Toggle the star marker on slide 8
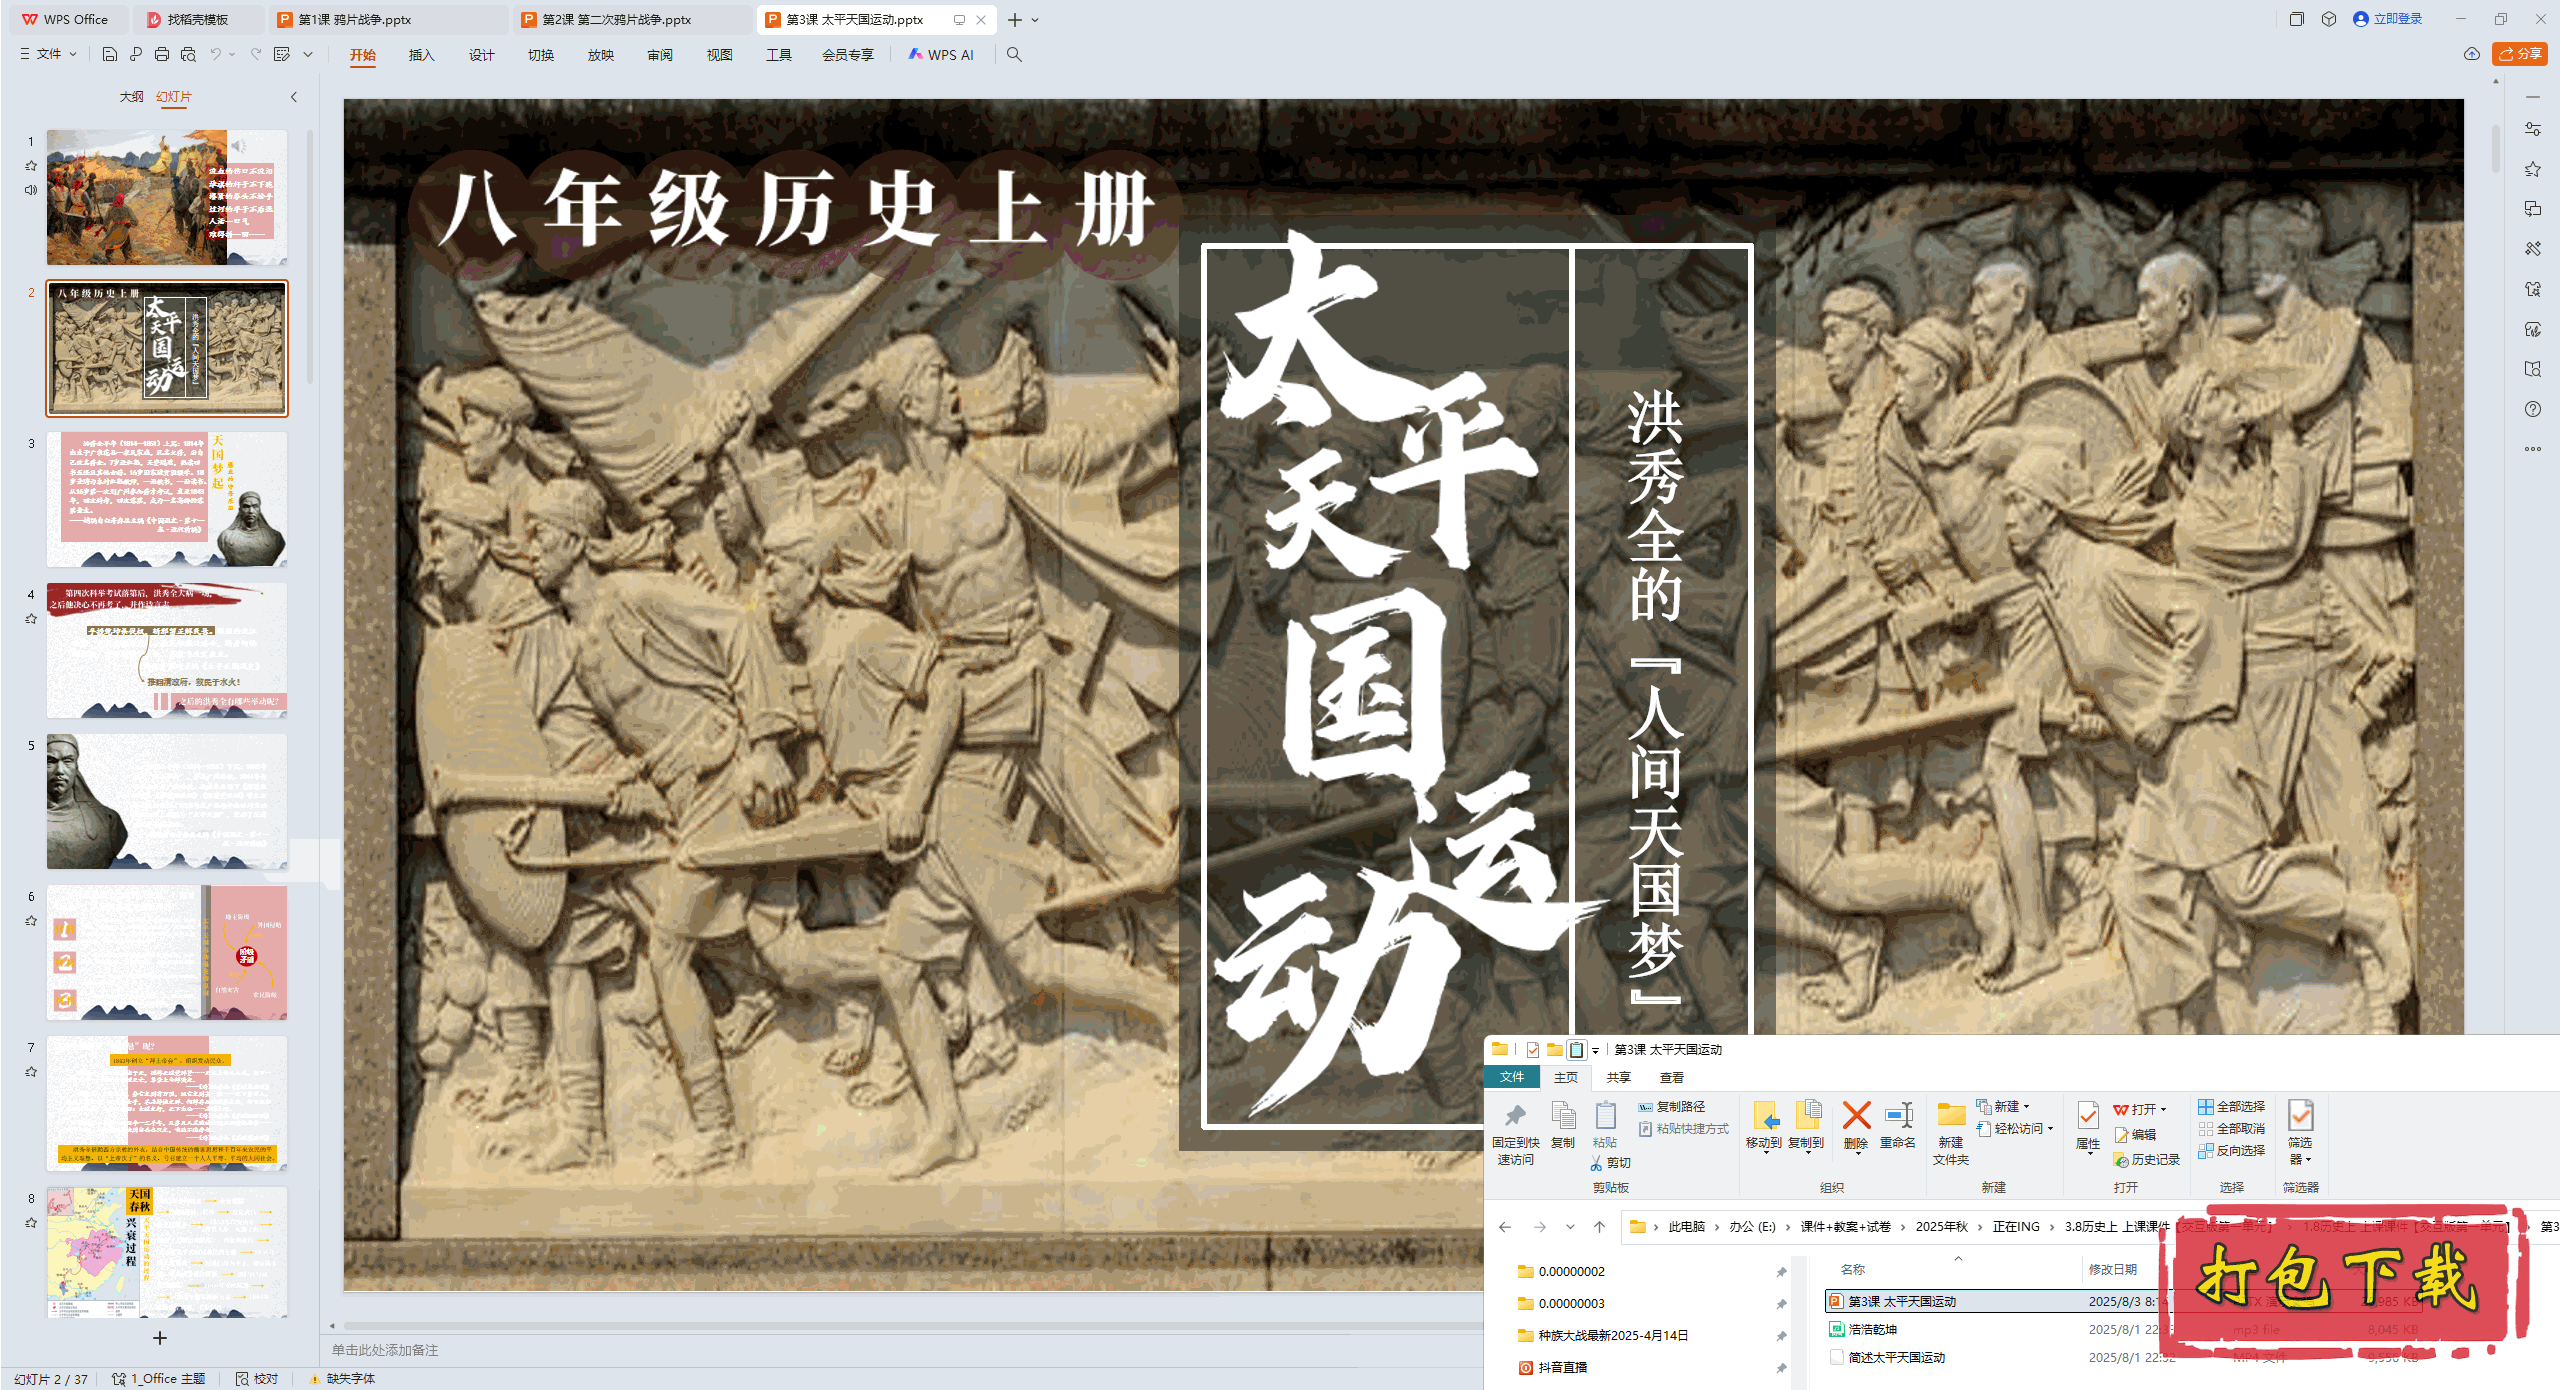 pos(31,1223)
